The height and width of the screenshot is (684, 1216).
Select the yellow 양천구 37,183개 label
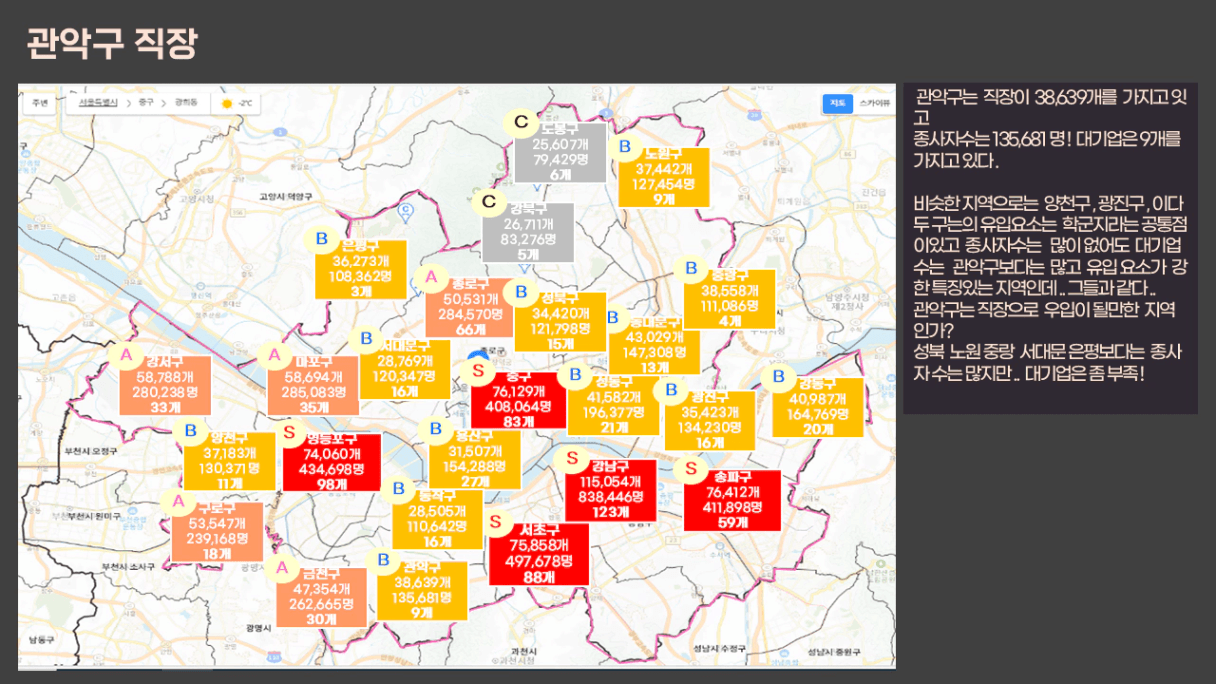(x=229, y=461)
